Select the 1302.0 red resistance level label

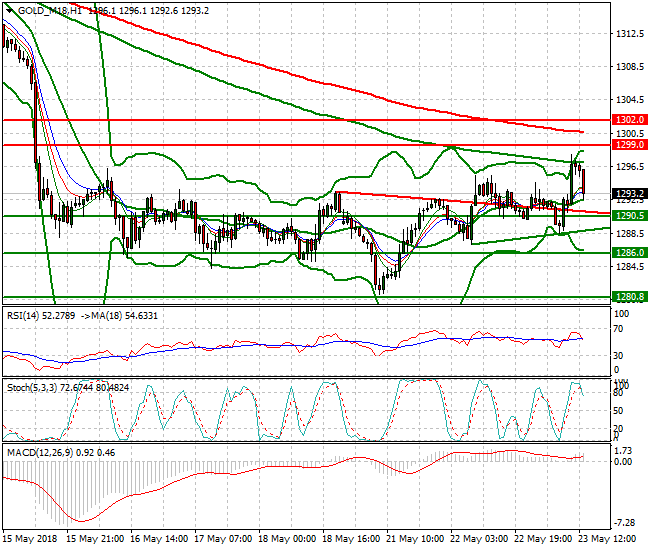(630, 120)
